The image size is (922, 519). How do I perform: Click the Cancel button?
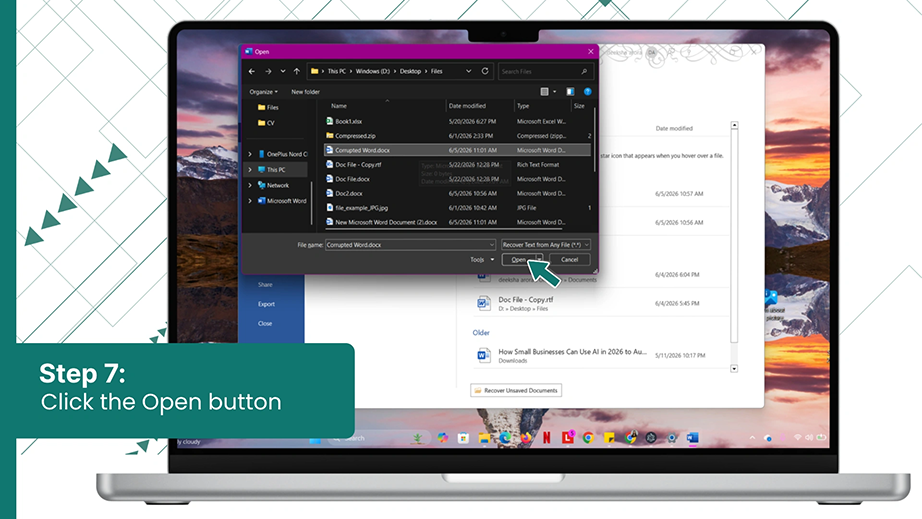pyautogui.click(x=569, y=259)
